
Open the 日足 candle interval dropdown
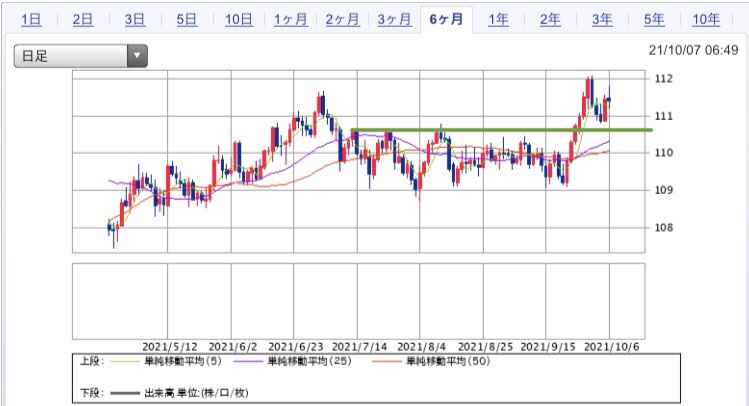(80, 56)
